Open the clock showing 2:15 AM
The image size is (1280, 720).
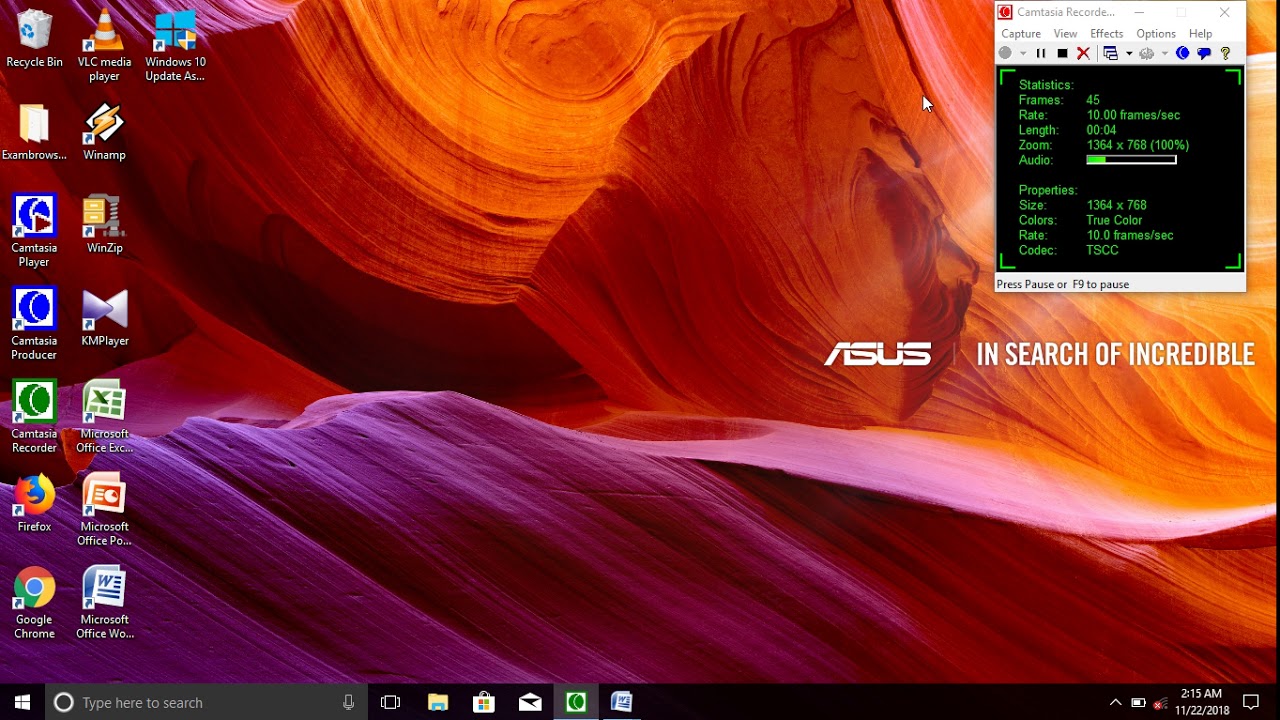(x=1201, y=702)
